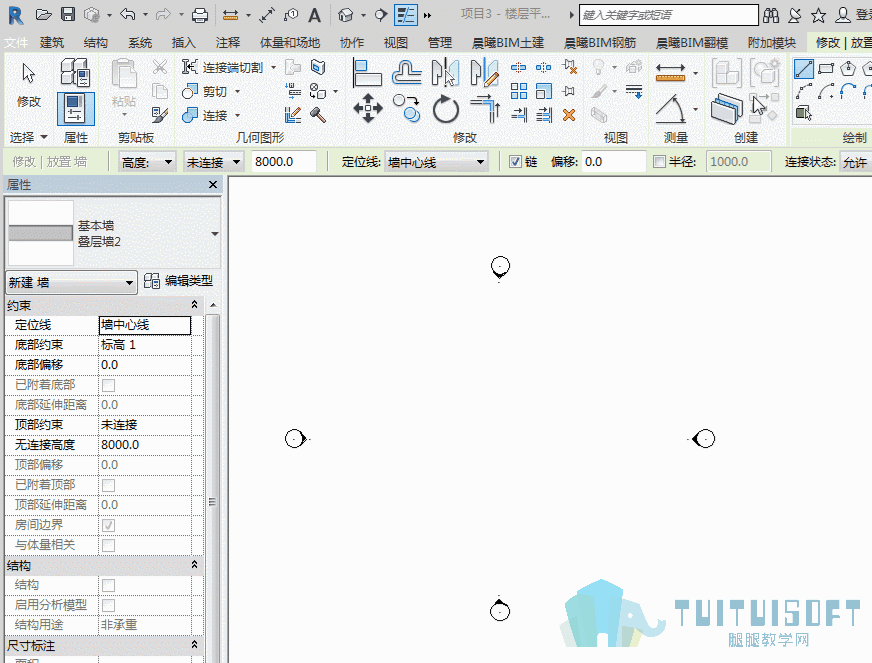This screenshot has height=663, width=872.
Task: Activate the Rotate tool
Action: pyautogui.click(x=445, y=108)
